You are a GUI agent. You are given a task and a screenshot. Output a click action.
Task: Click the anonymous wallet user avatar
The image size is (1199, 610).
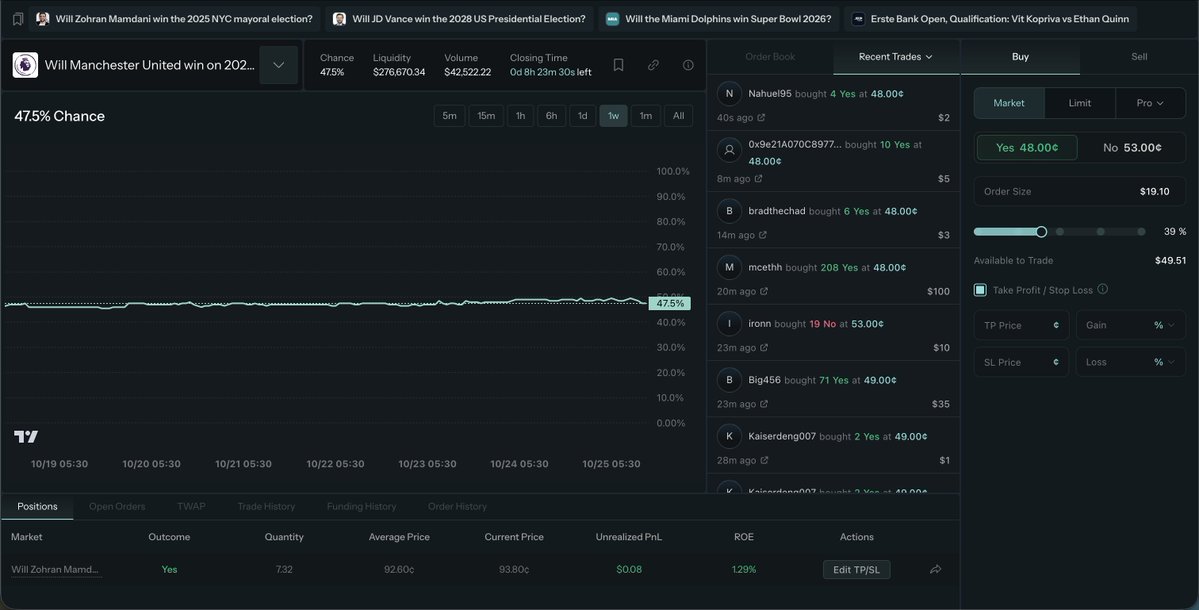(x=729, y=150)
